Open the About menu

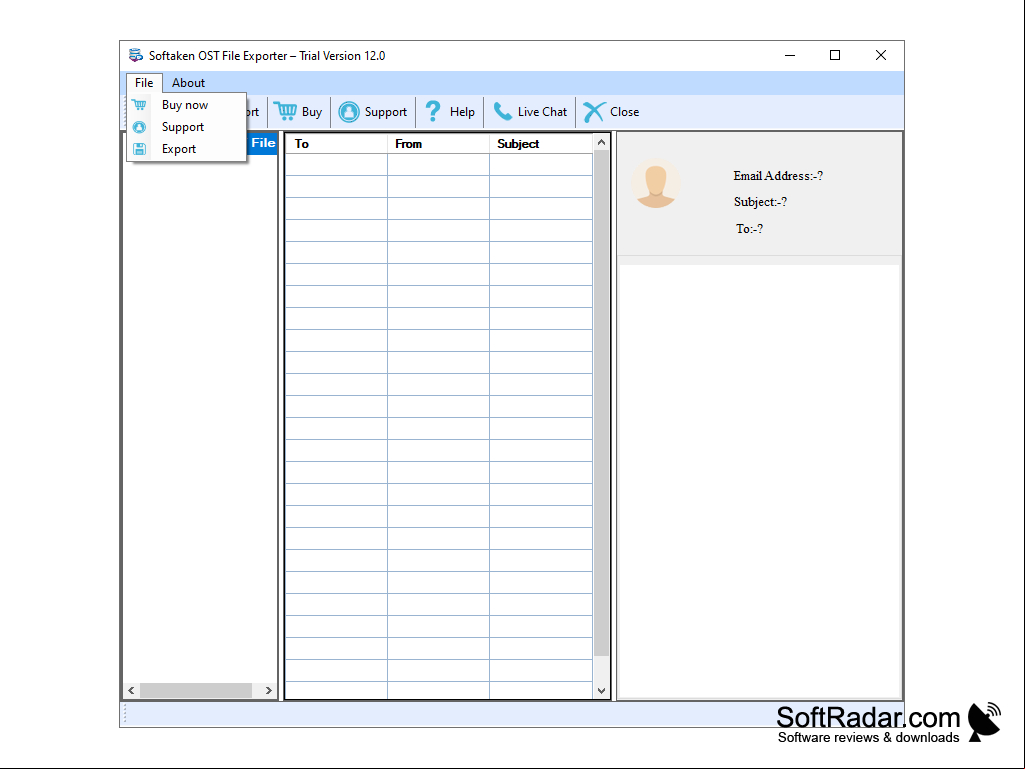(x=188, y=83)
